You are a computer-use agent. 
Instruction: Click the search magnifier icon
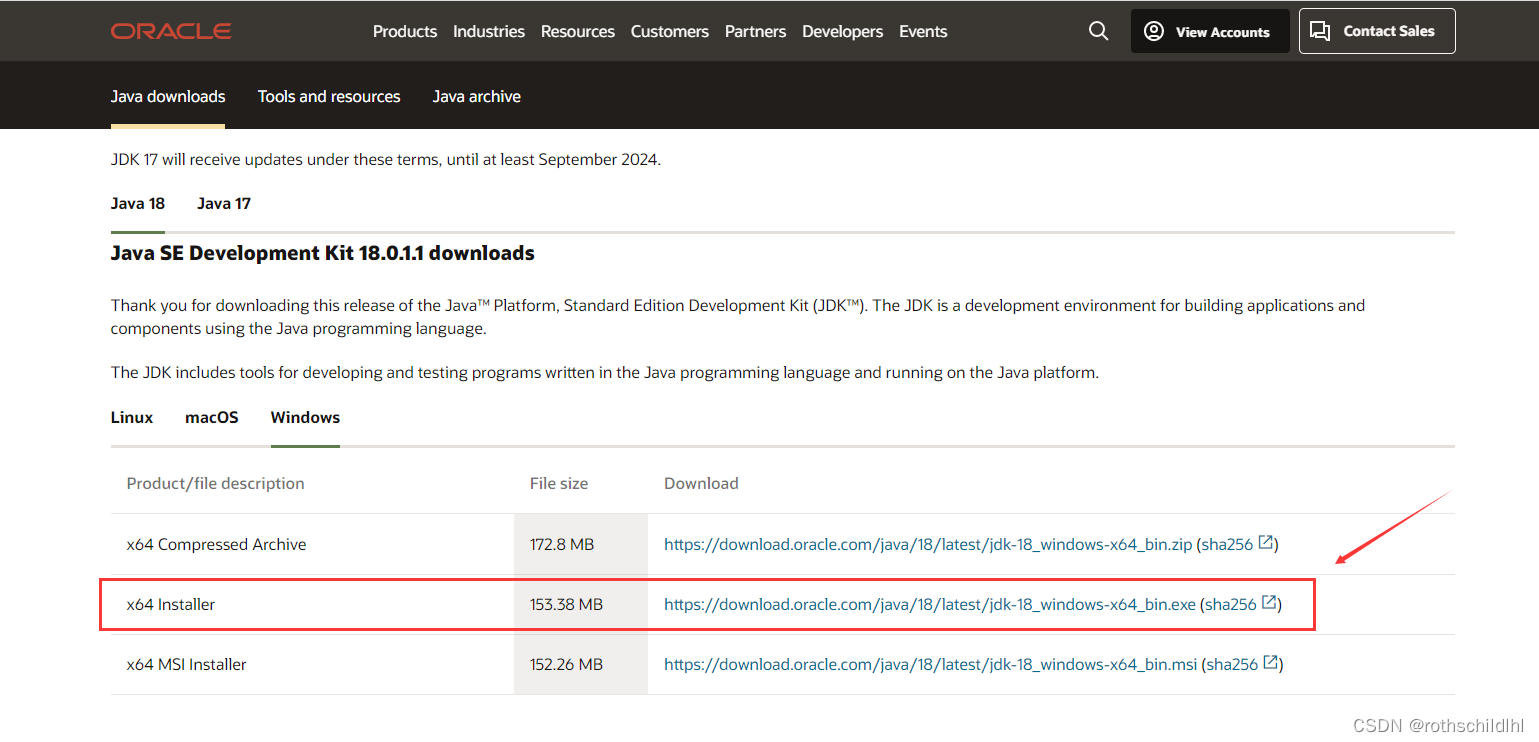coord(1098,31)
